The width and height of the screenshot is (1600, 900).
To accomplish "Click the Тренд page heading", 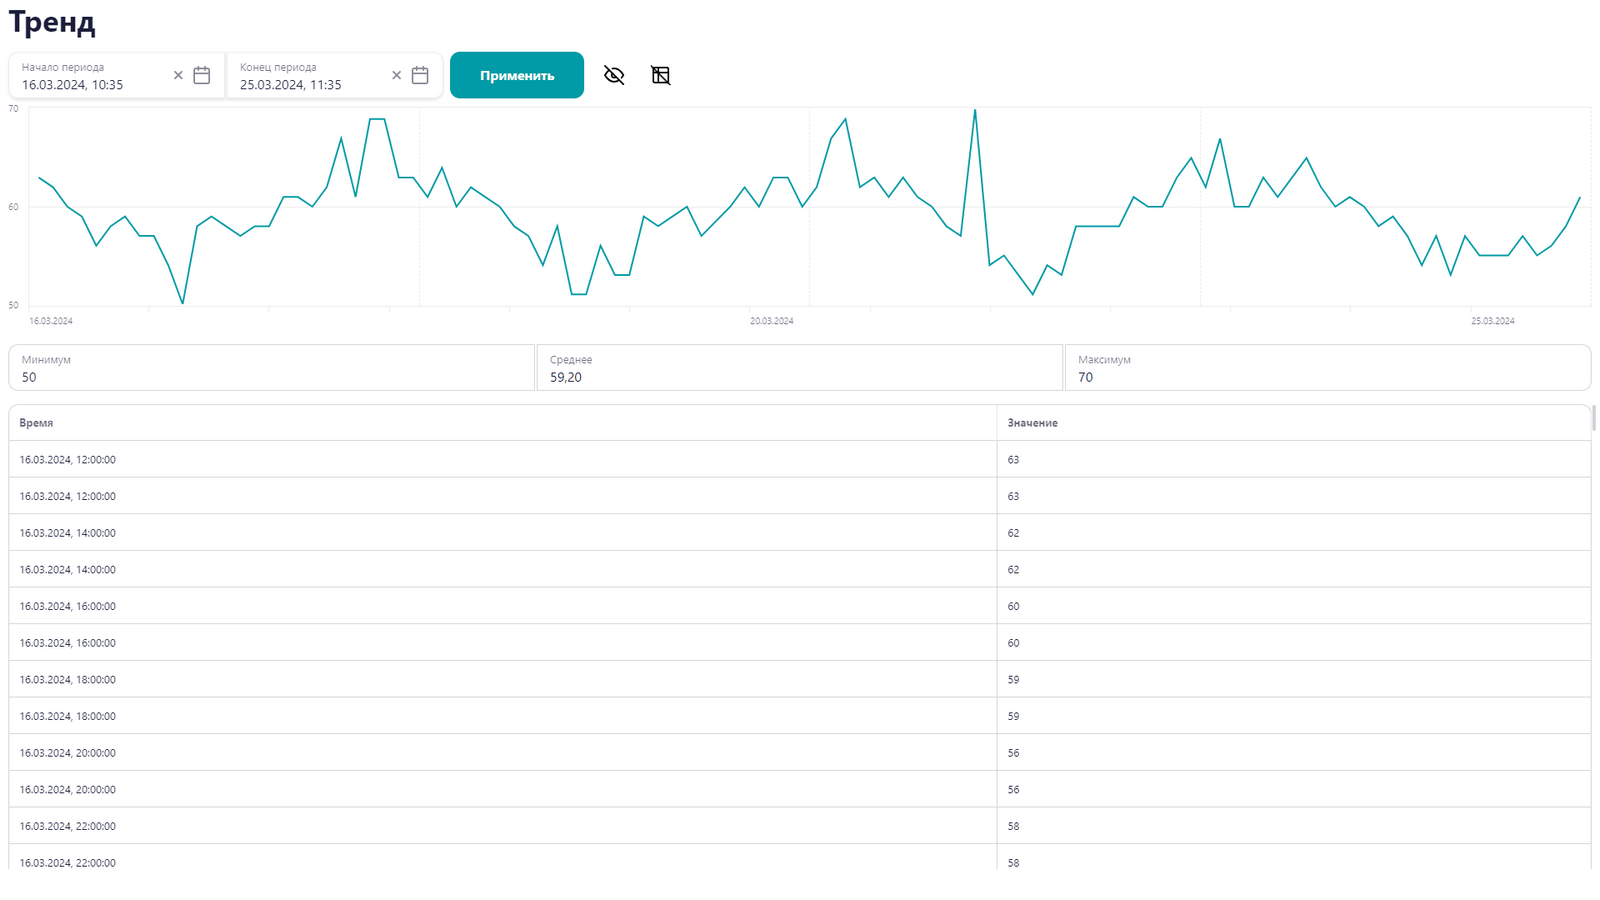I will click(52, 22).
